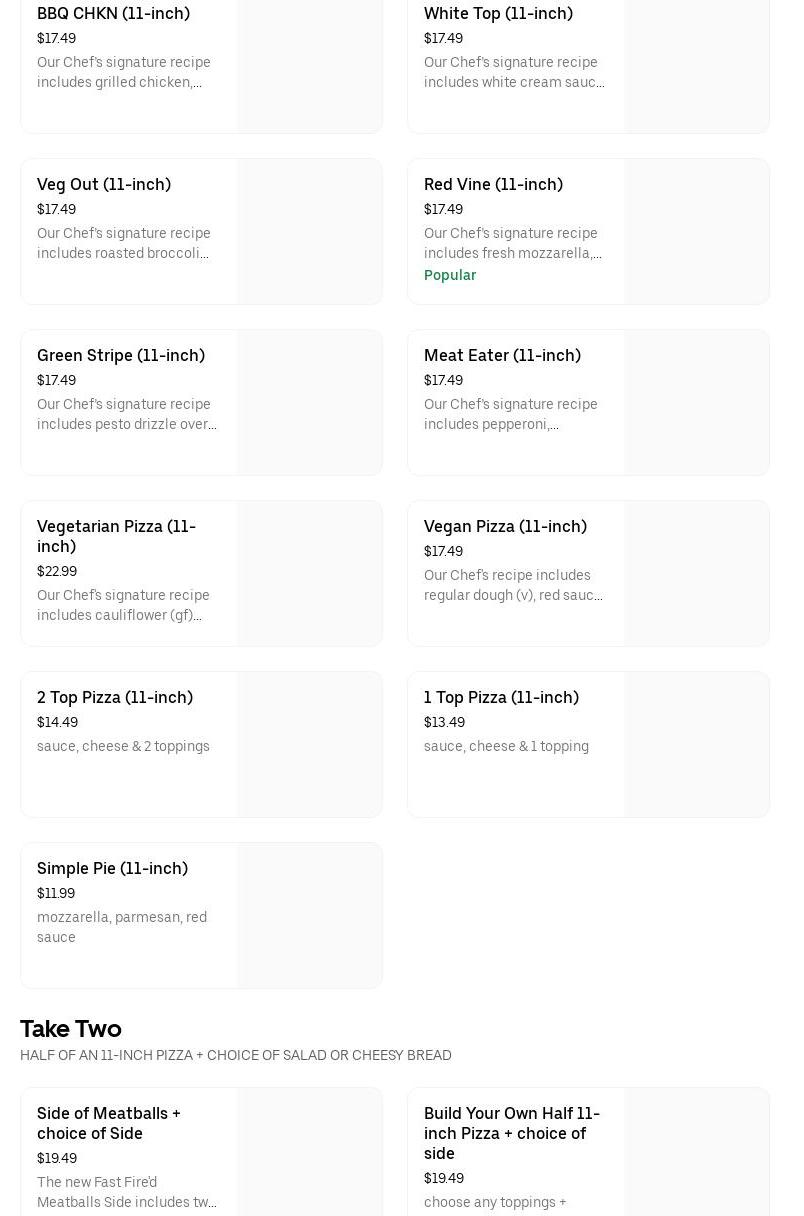This screenshot has width=804, height=1216.
Task: Click the Popular label on Red Vine
Action: [x=450, y=275]
